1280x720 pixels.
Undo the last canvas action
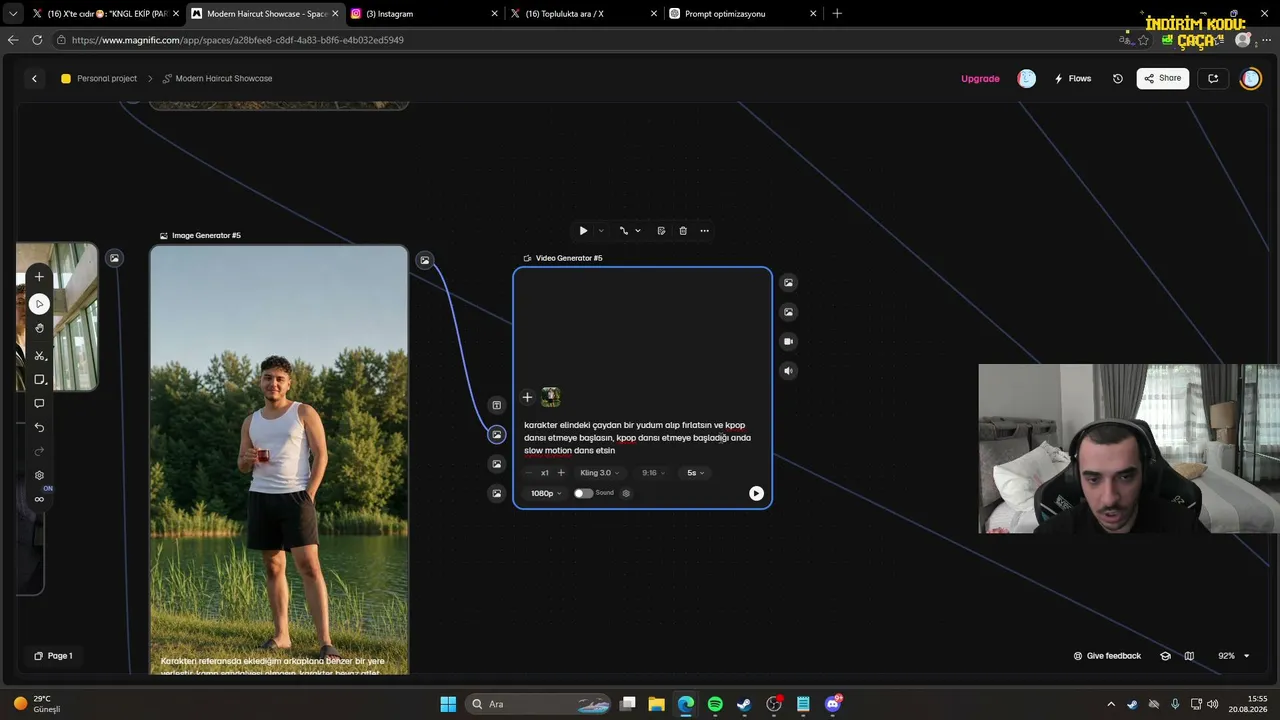click(x=39, y=428)
